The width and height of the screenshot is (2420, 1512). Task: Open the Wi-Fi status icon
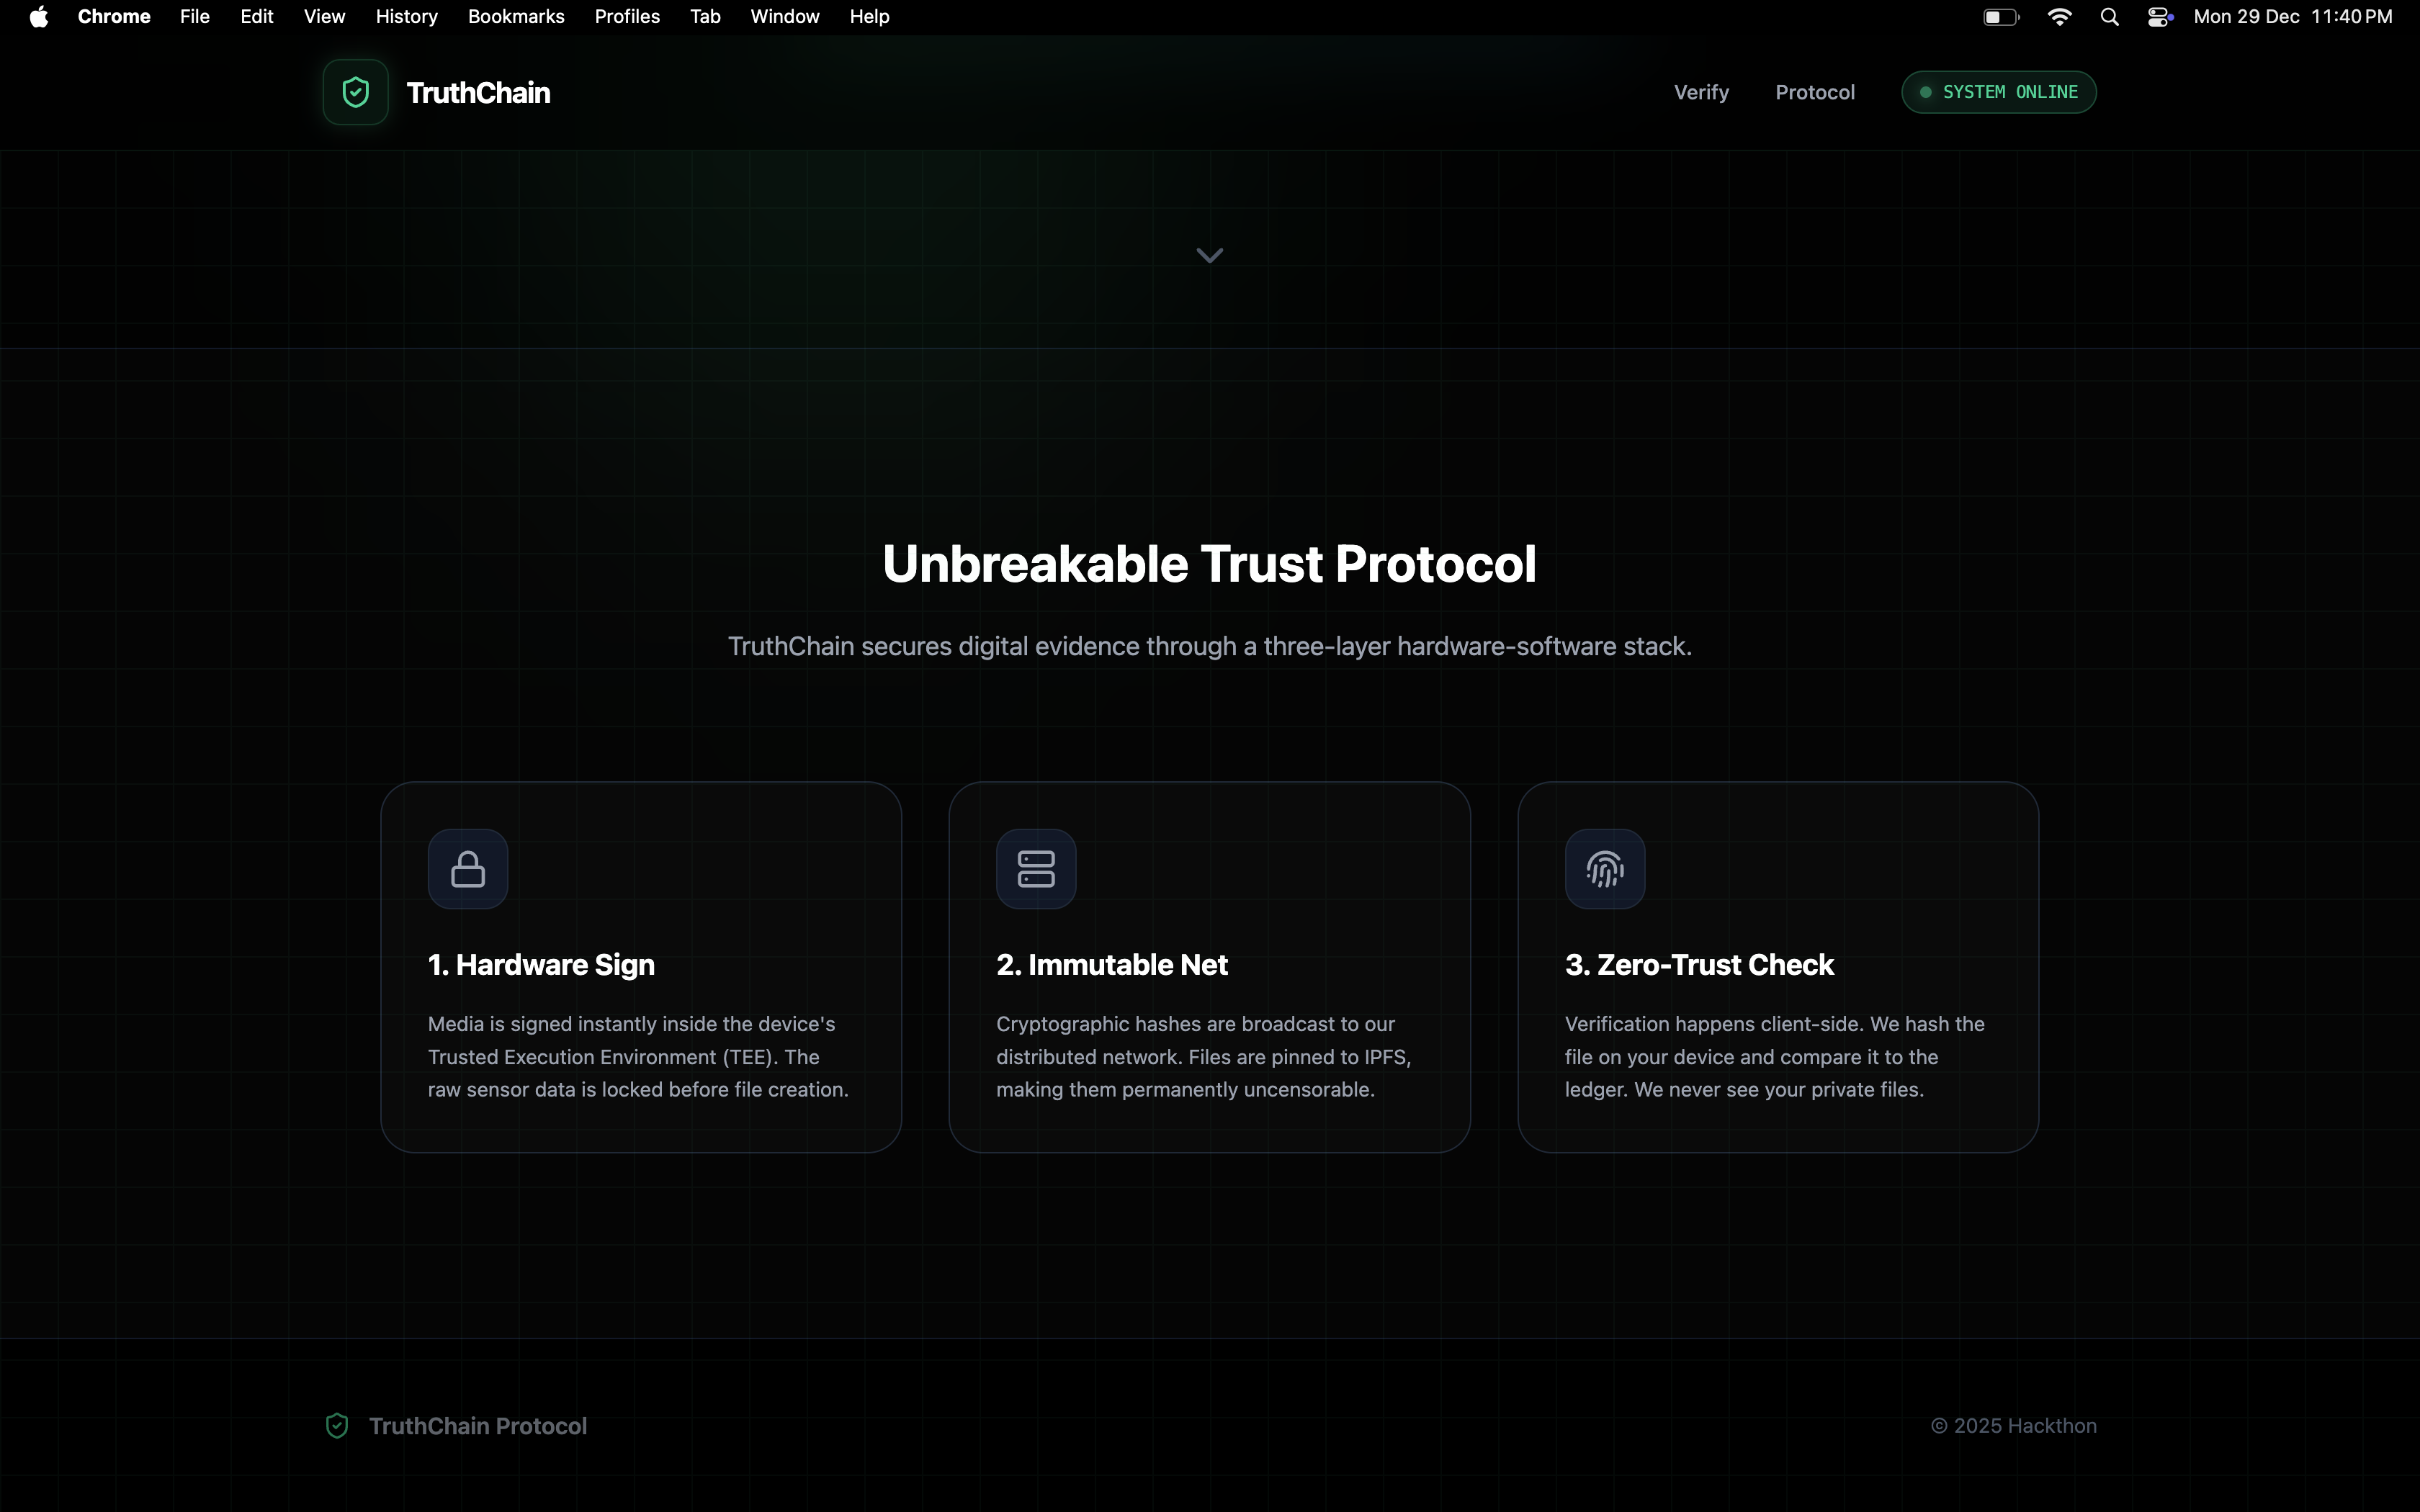click(x=2059, y=17)
